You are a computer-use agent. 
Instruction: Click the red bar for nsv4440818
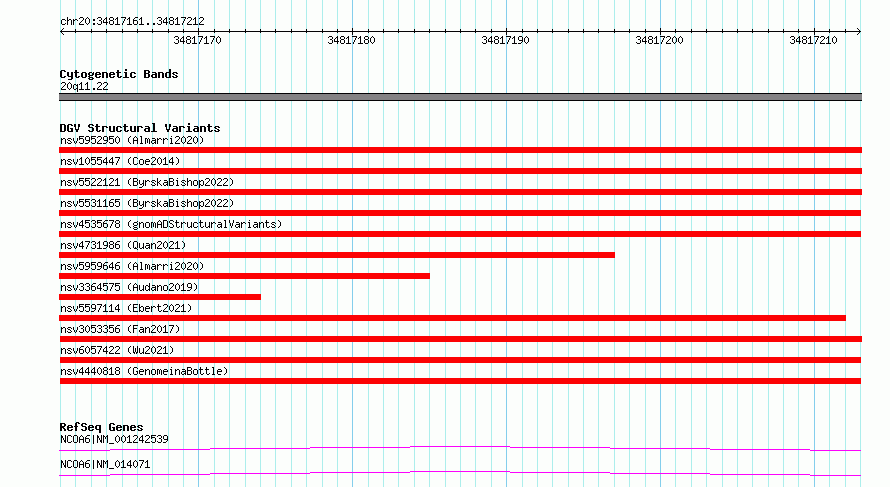pyautogui.click(x=460, y=381)
